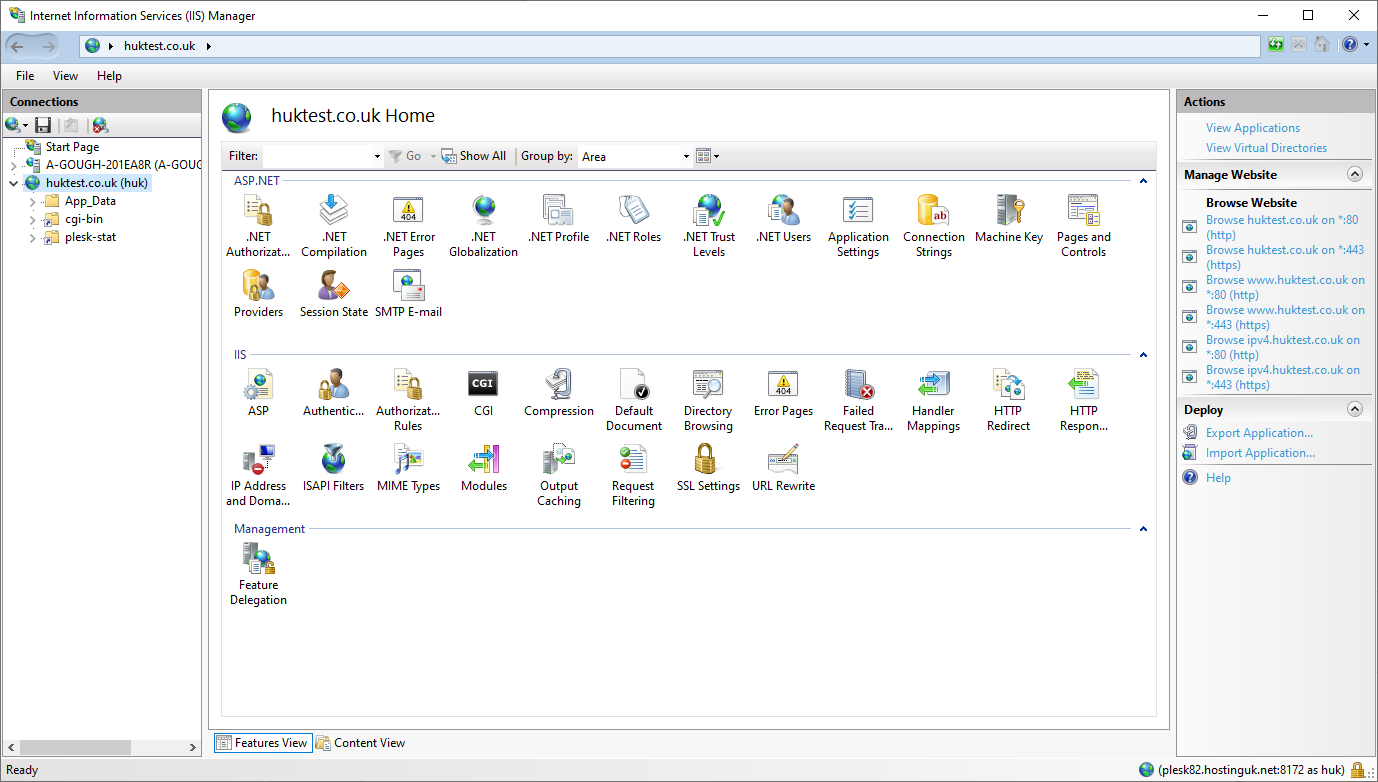Image resolution: width=1378 pixels, height=782 pixels.
Task: Open the SMTP E-mail feature
Action: (x=409, y=294)
